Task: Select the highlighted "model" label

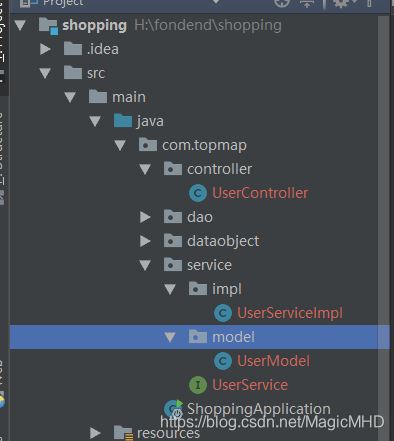Action: (233, 337)
